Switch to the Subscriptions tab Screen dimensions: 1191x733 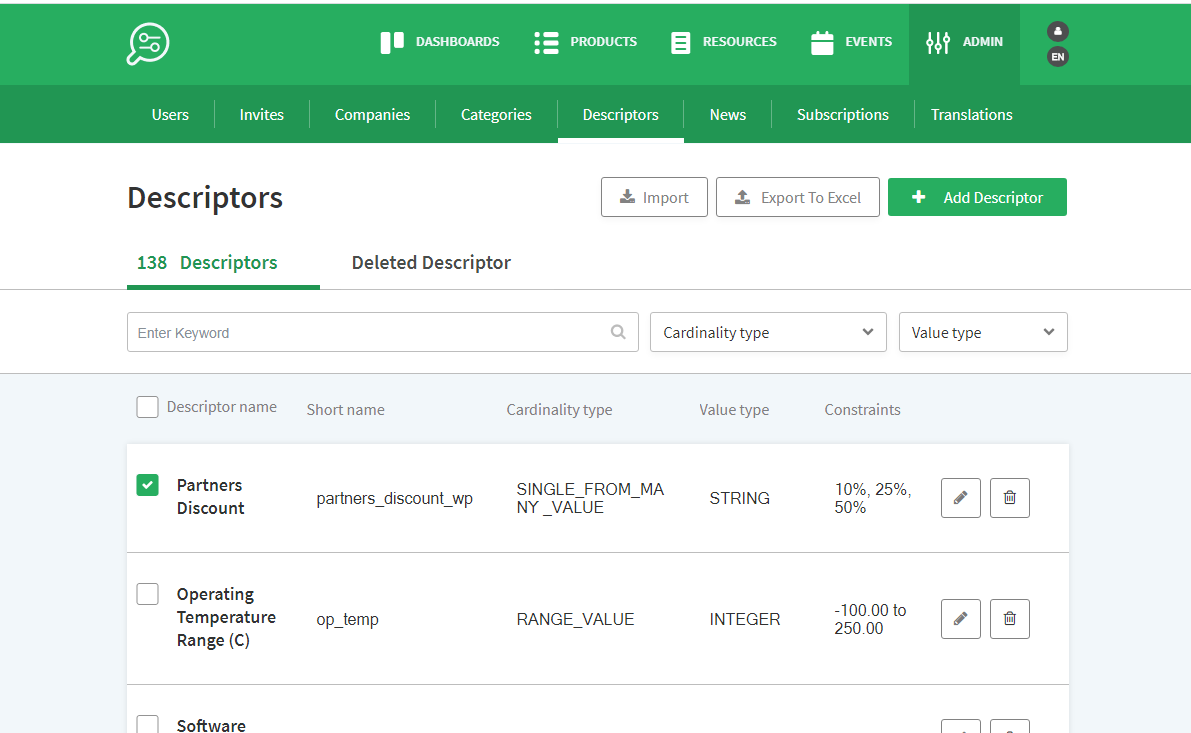tap(842, 115)
